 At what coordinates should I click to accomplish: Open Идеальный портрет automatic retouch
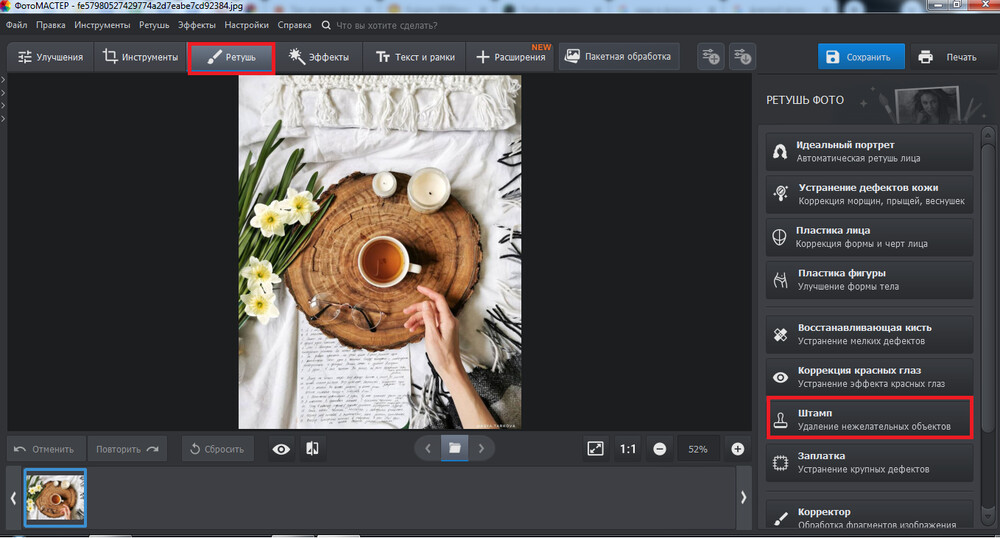(869, 151)
